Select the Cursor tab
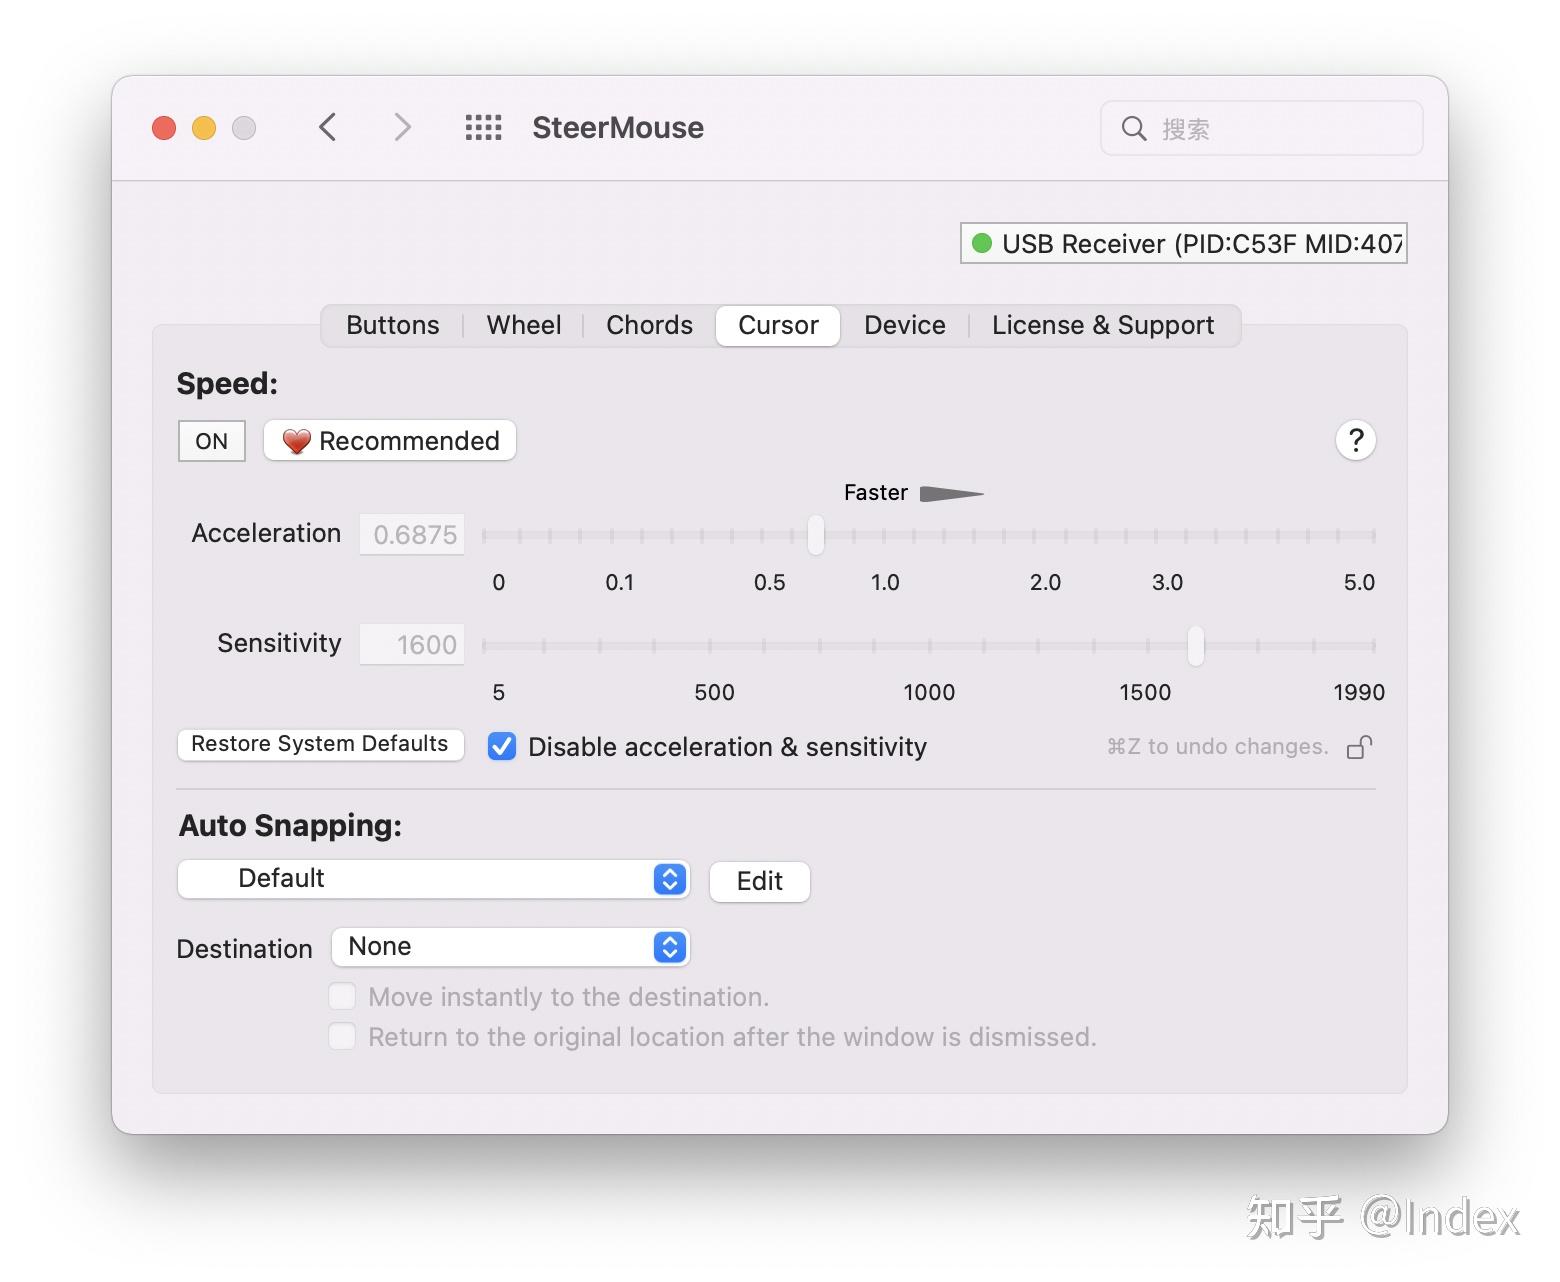This screenshot has height=1282, width=1560. 778,326
